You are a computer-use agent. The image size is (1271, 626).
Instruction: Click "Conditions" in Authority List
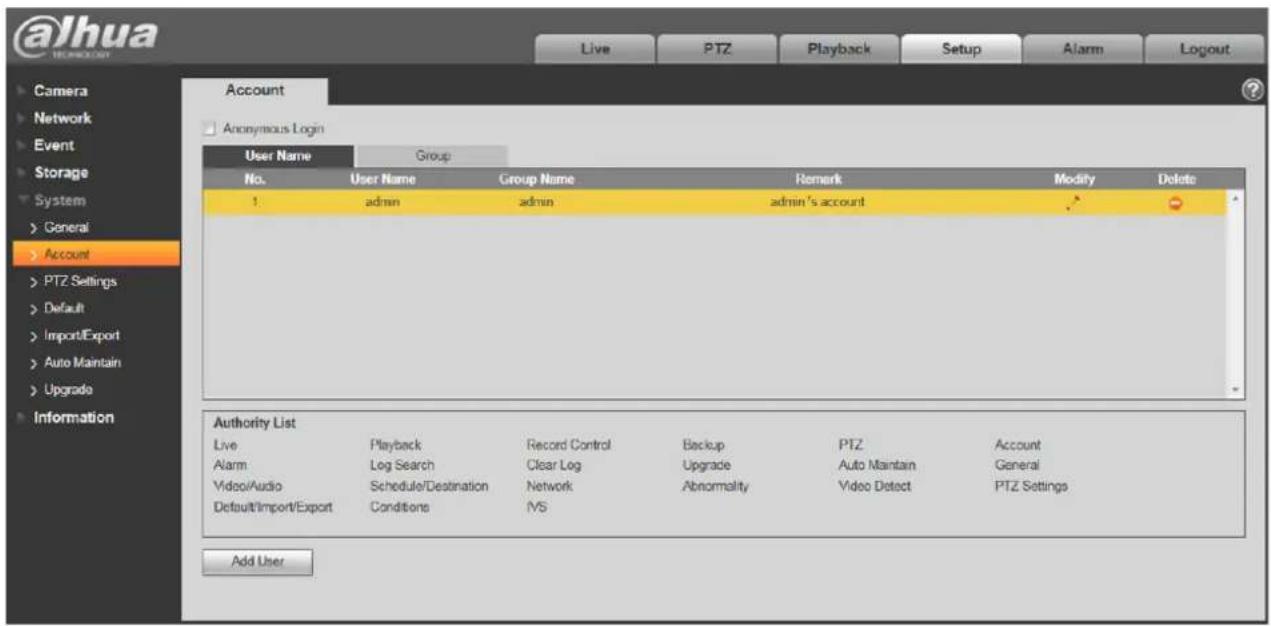(399, 507)
